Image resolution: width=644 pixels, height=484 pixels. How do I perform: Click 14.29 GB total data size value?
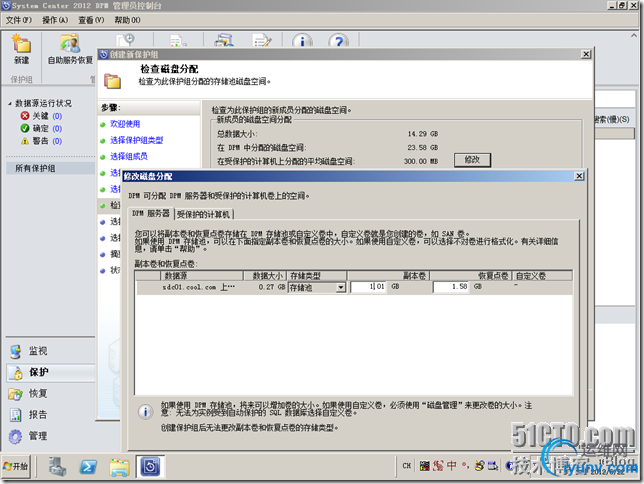[x=423, y=134]
